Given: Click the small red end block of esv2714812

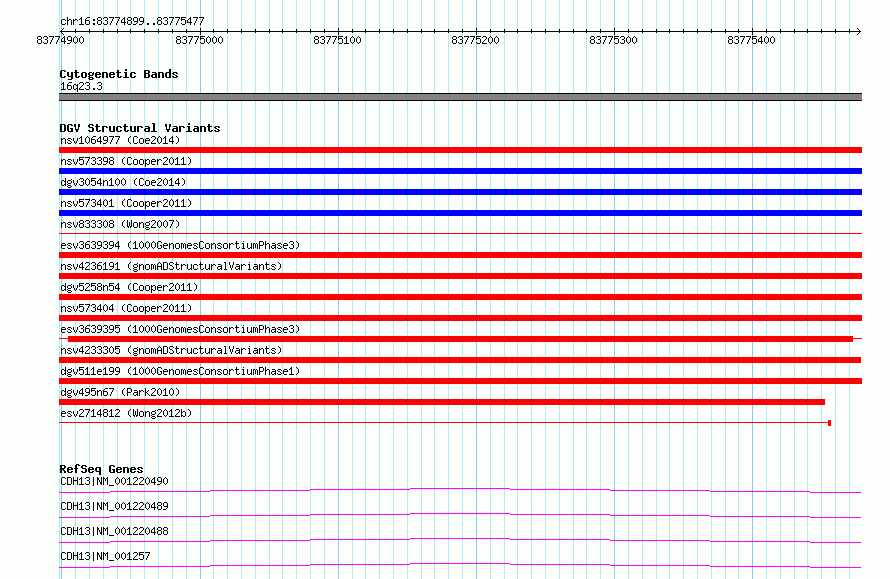Looking at the screenshot, I should 829,423.
